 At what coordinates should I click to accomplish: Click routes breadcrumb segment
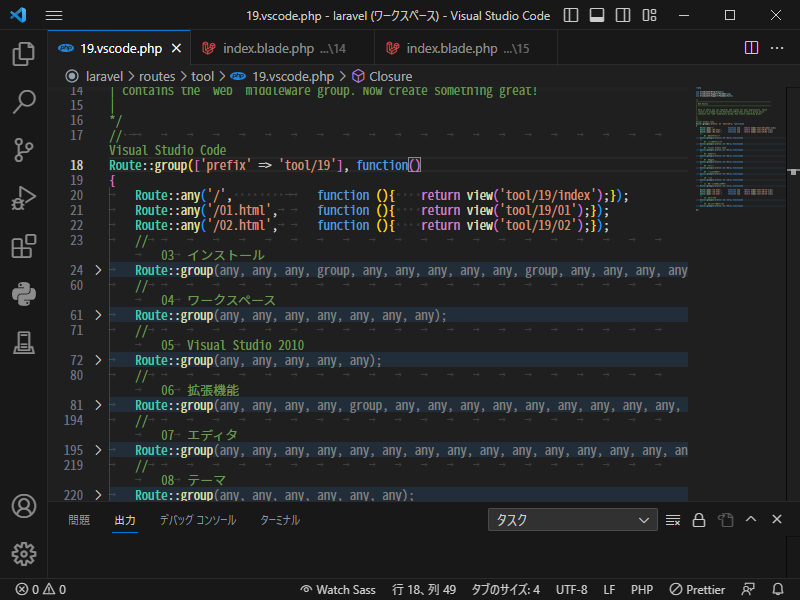[x=157, y=77]
